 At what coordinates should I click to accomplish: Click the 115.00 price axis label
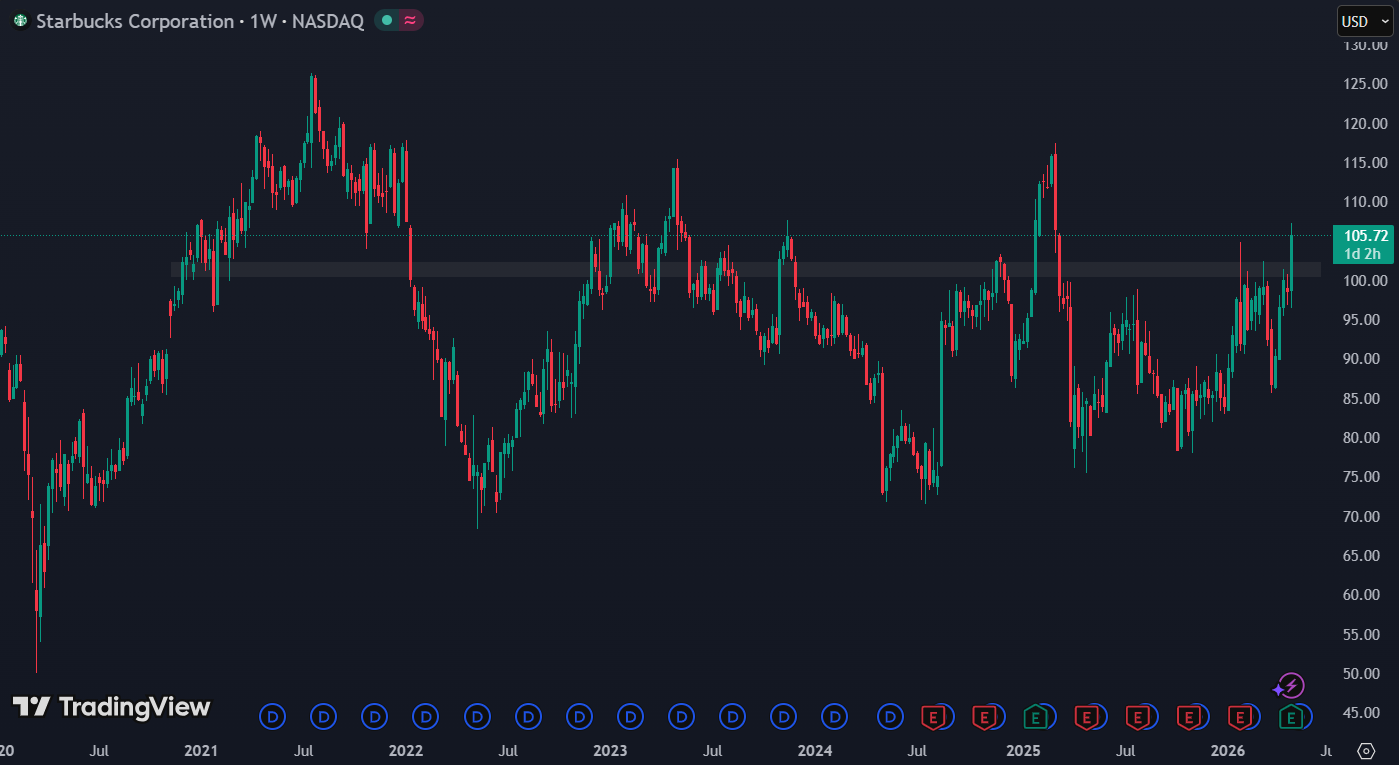[1366, 162]
